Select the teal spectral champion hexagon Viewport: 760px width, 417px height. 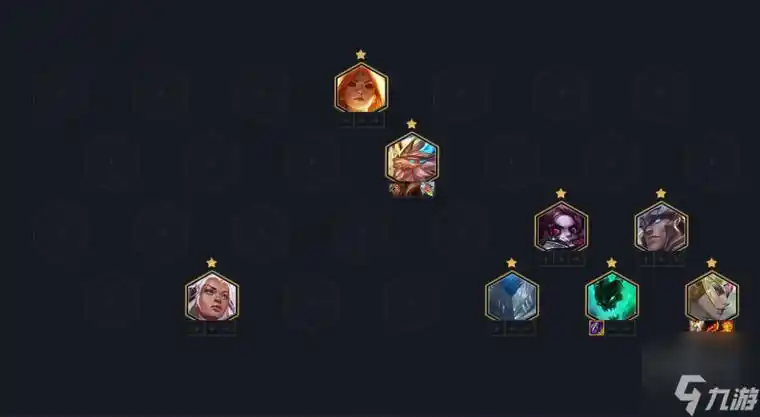coord(612,296)
